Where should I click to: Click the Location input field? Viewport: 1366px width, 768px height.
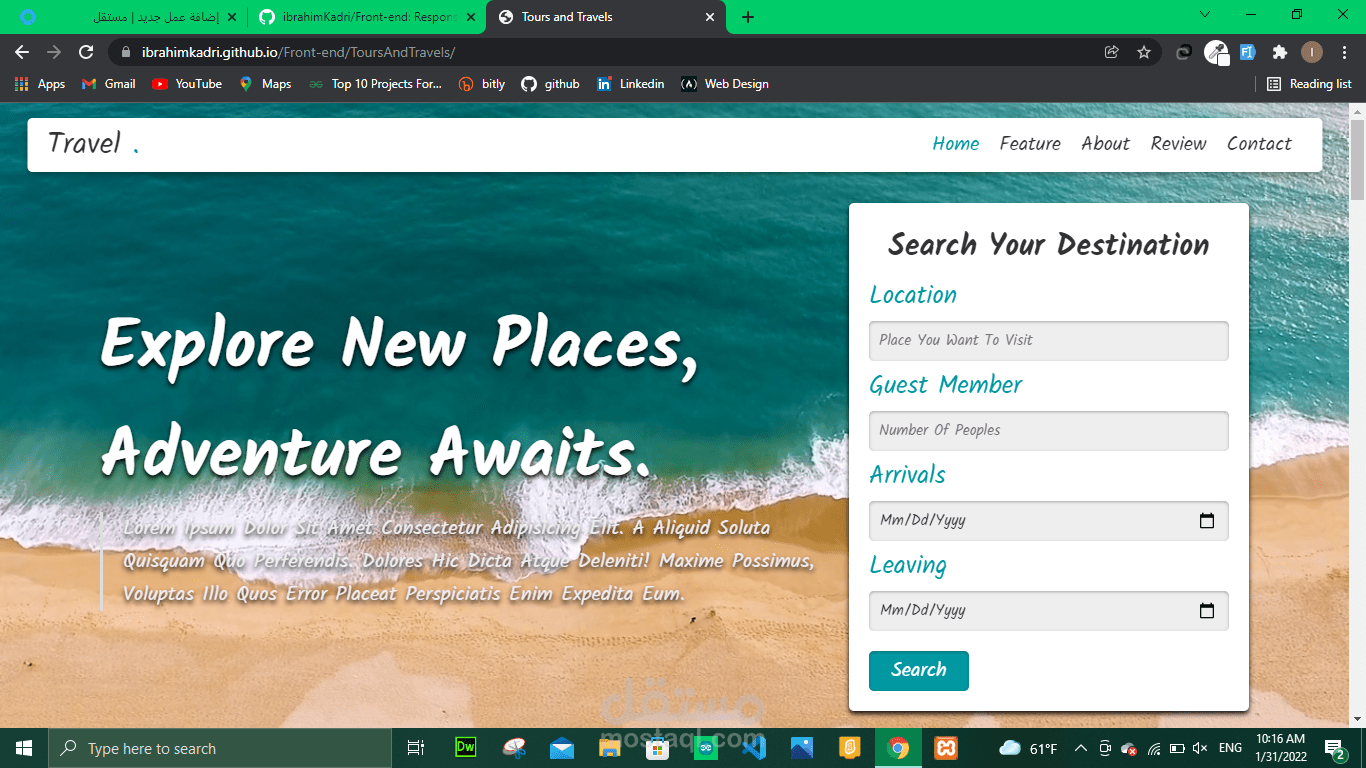coord(1048,340)
